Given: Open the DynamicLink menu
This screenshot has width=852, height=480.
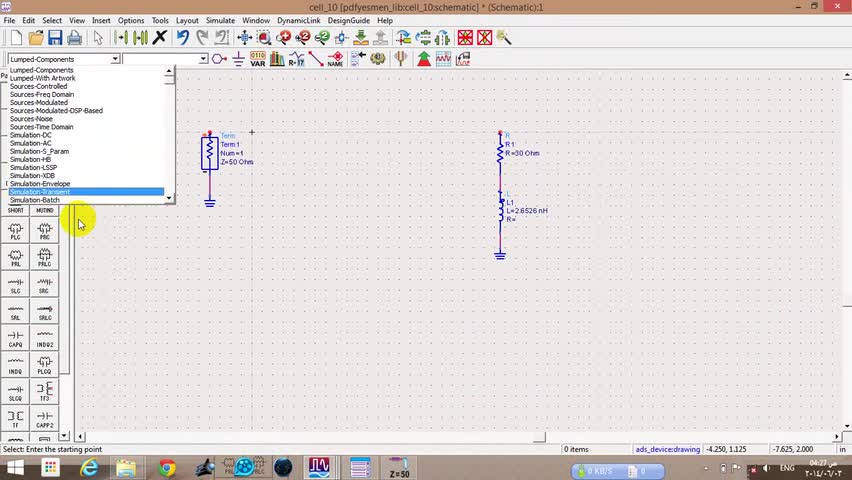Looking at the screenshot, I should tap(298, 20).
